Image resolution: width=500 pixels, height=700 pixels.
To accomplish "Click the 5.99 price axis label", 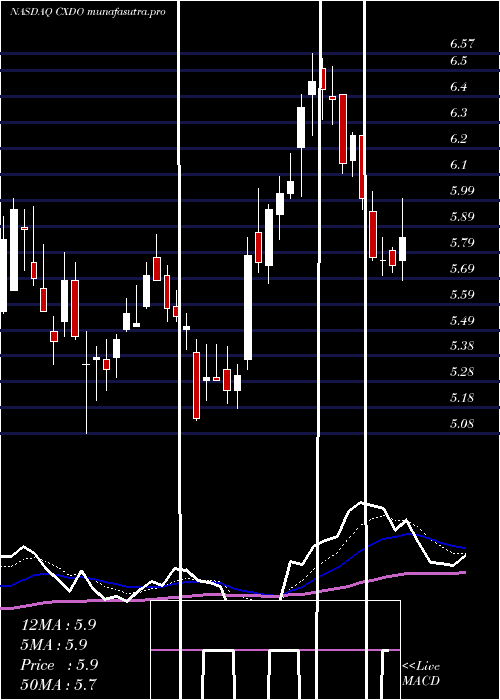I will 462,191.
